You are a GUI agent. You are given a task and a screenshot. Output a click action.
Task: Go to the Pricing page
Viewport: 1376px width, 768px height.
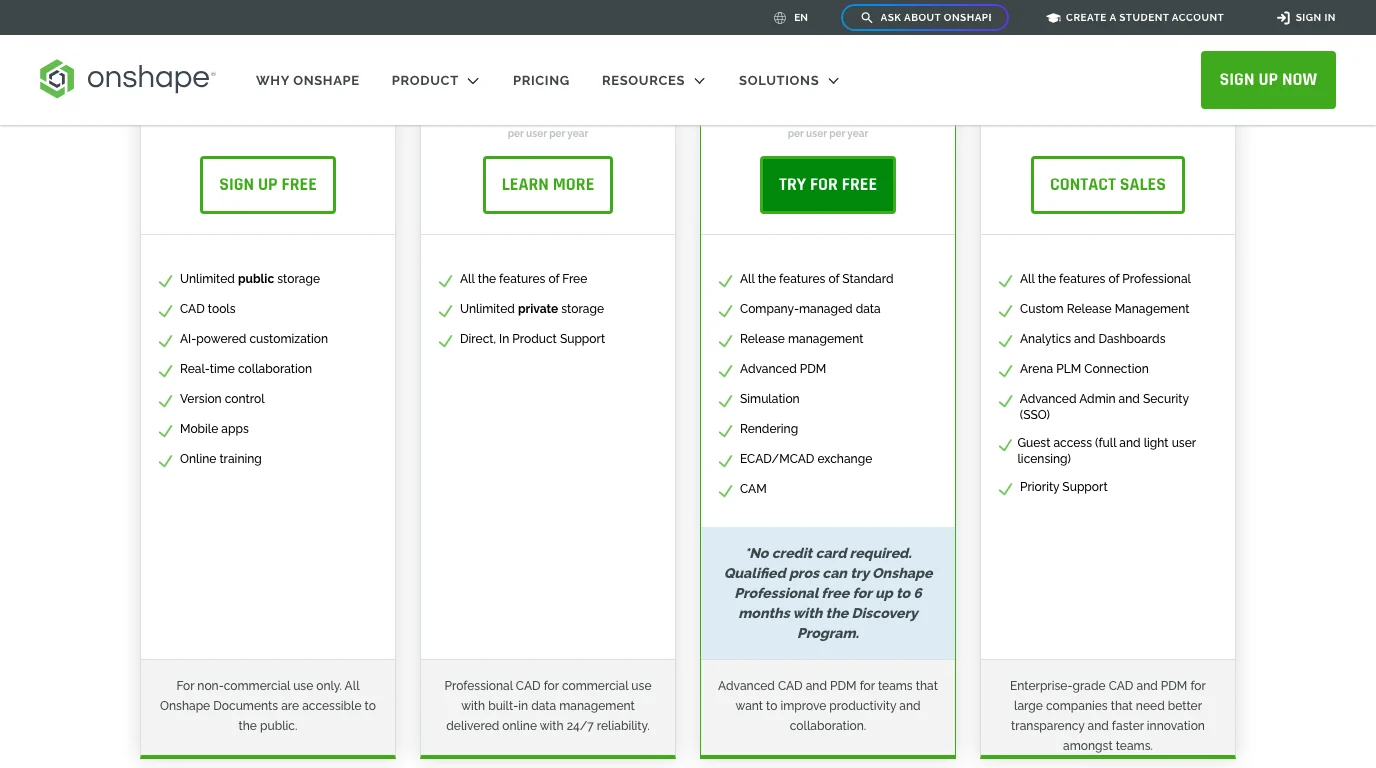point(541,80)
